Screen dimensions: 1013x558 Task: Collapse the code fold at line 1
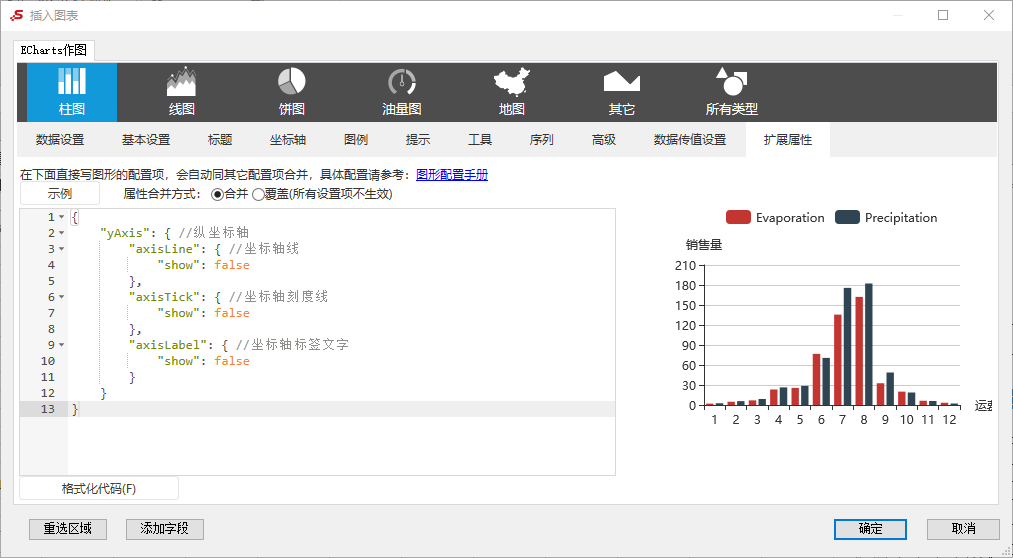click(61, 217)
